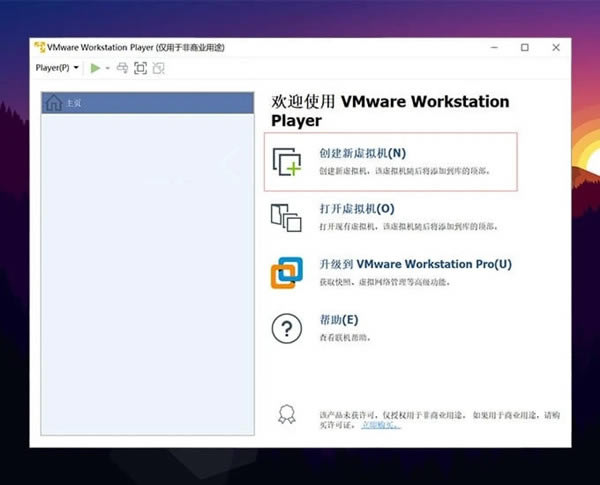600x485 pixels.
Task: Expand the power options dropdown arrow
Action: coord(108,68)
